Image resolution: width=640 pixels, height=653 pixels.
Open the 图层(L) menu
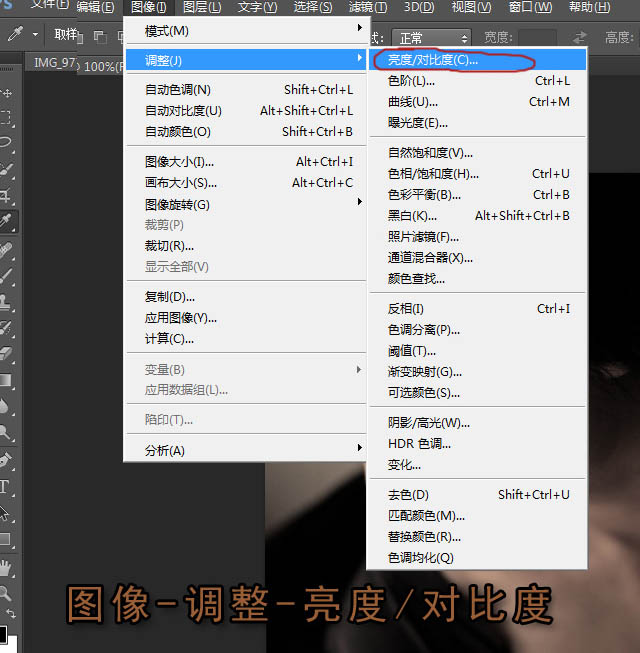tap(202, 7)
